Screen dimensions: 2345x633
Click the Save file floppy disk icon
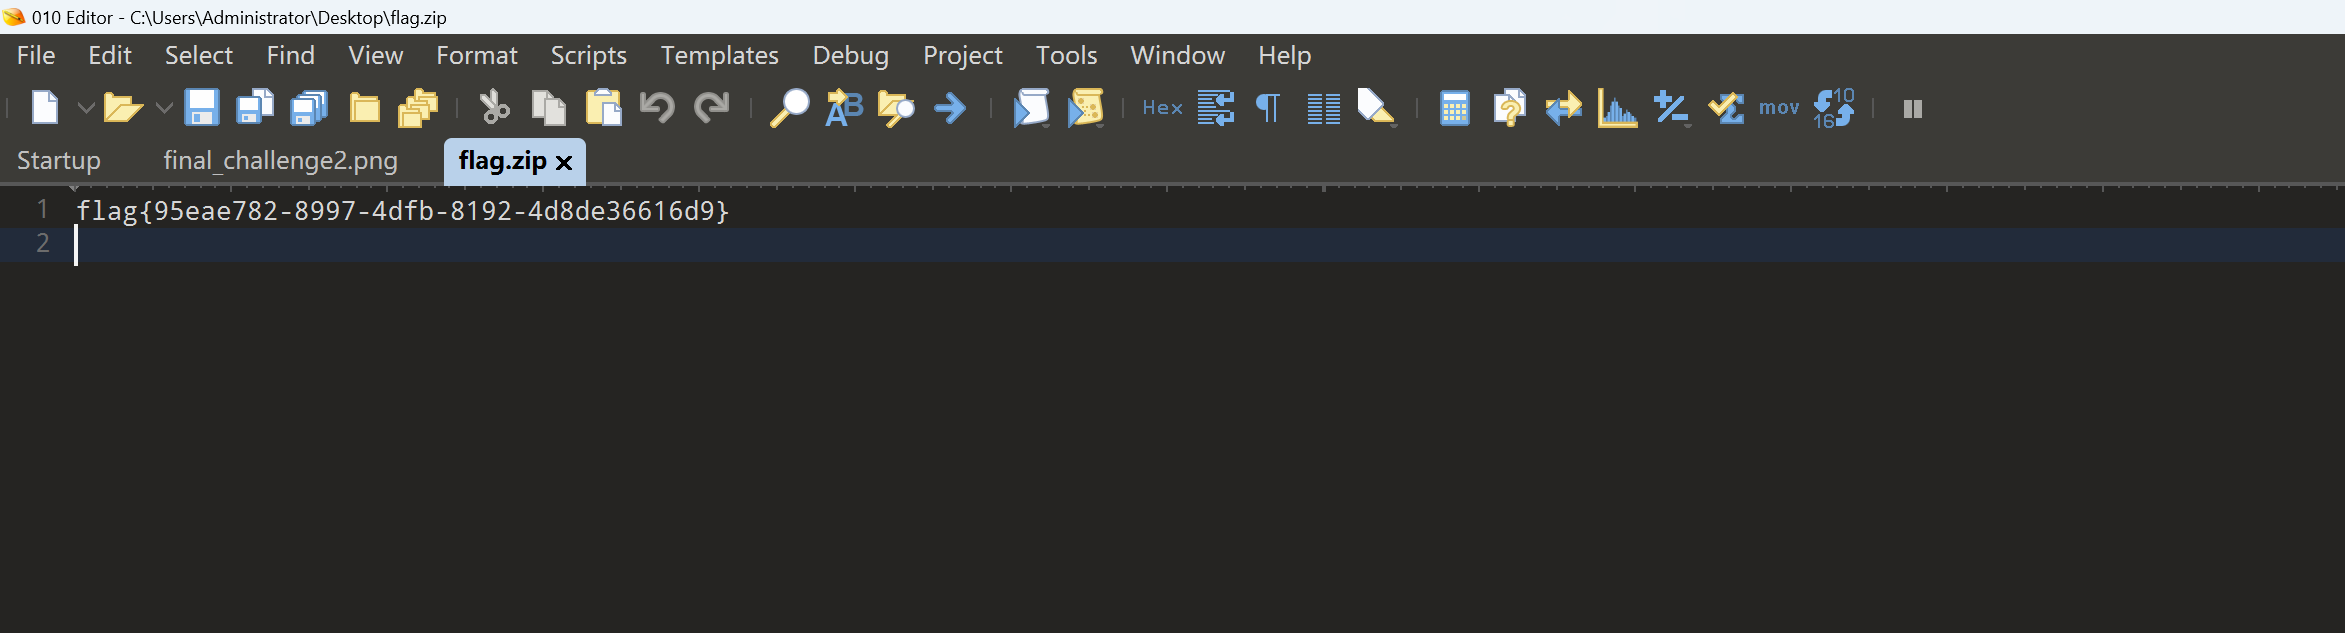[201, 108]
